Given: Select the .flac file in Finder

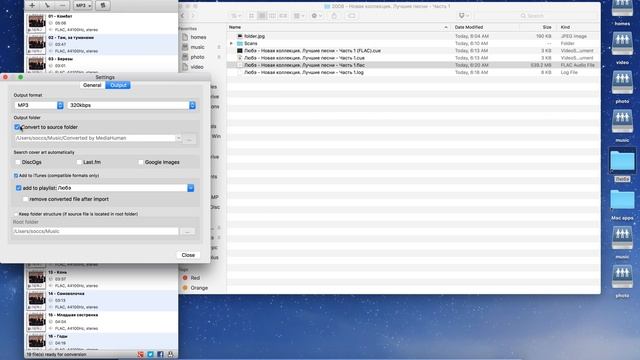Looking at the screenshot, I should [413, 65].
